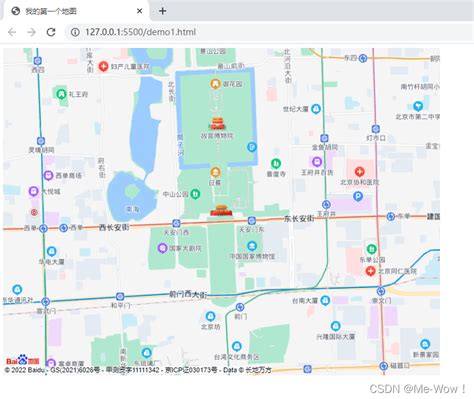474x399 pixels.
Task: Click the 中山公园 green park icon
Action: pos(195,194)
